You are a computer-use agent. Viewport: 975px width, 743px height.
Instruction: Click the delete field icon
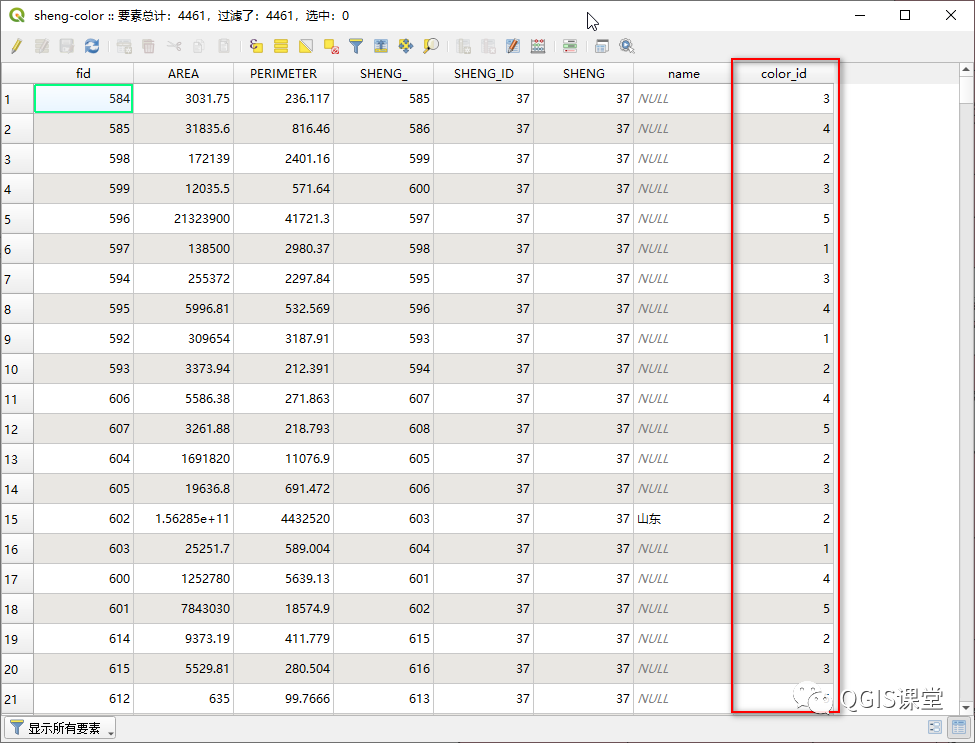tap(488, 46)
